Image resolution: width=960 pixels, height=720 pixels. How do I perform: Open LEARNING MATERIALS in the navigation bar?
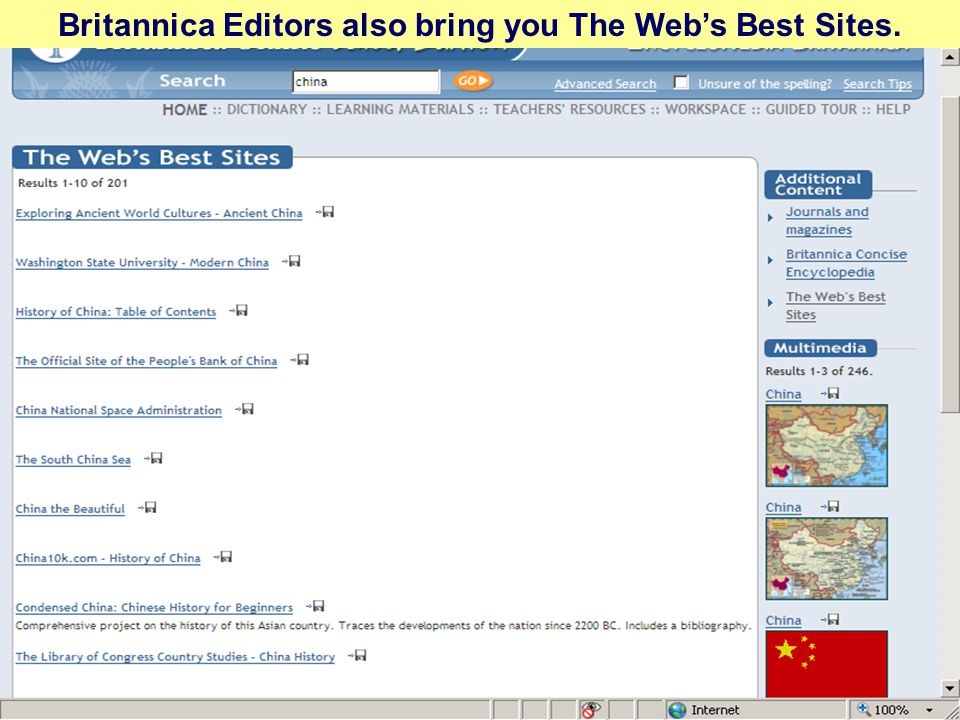tap(400, 110)
